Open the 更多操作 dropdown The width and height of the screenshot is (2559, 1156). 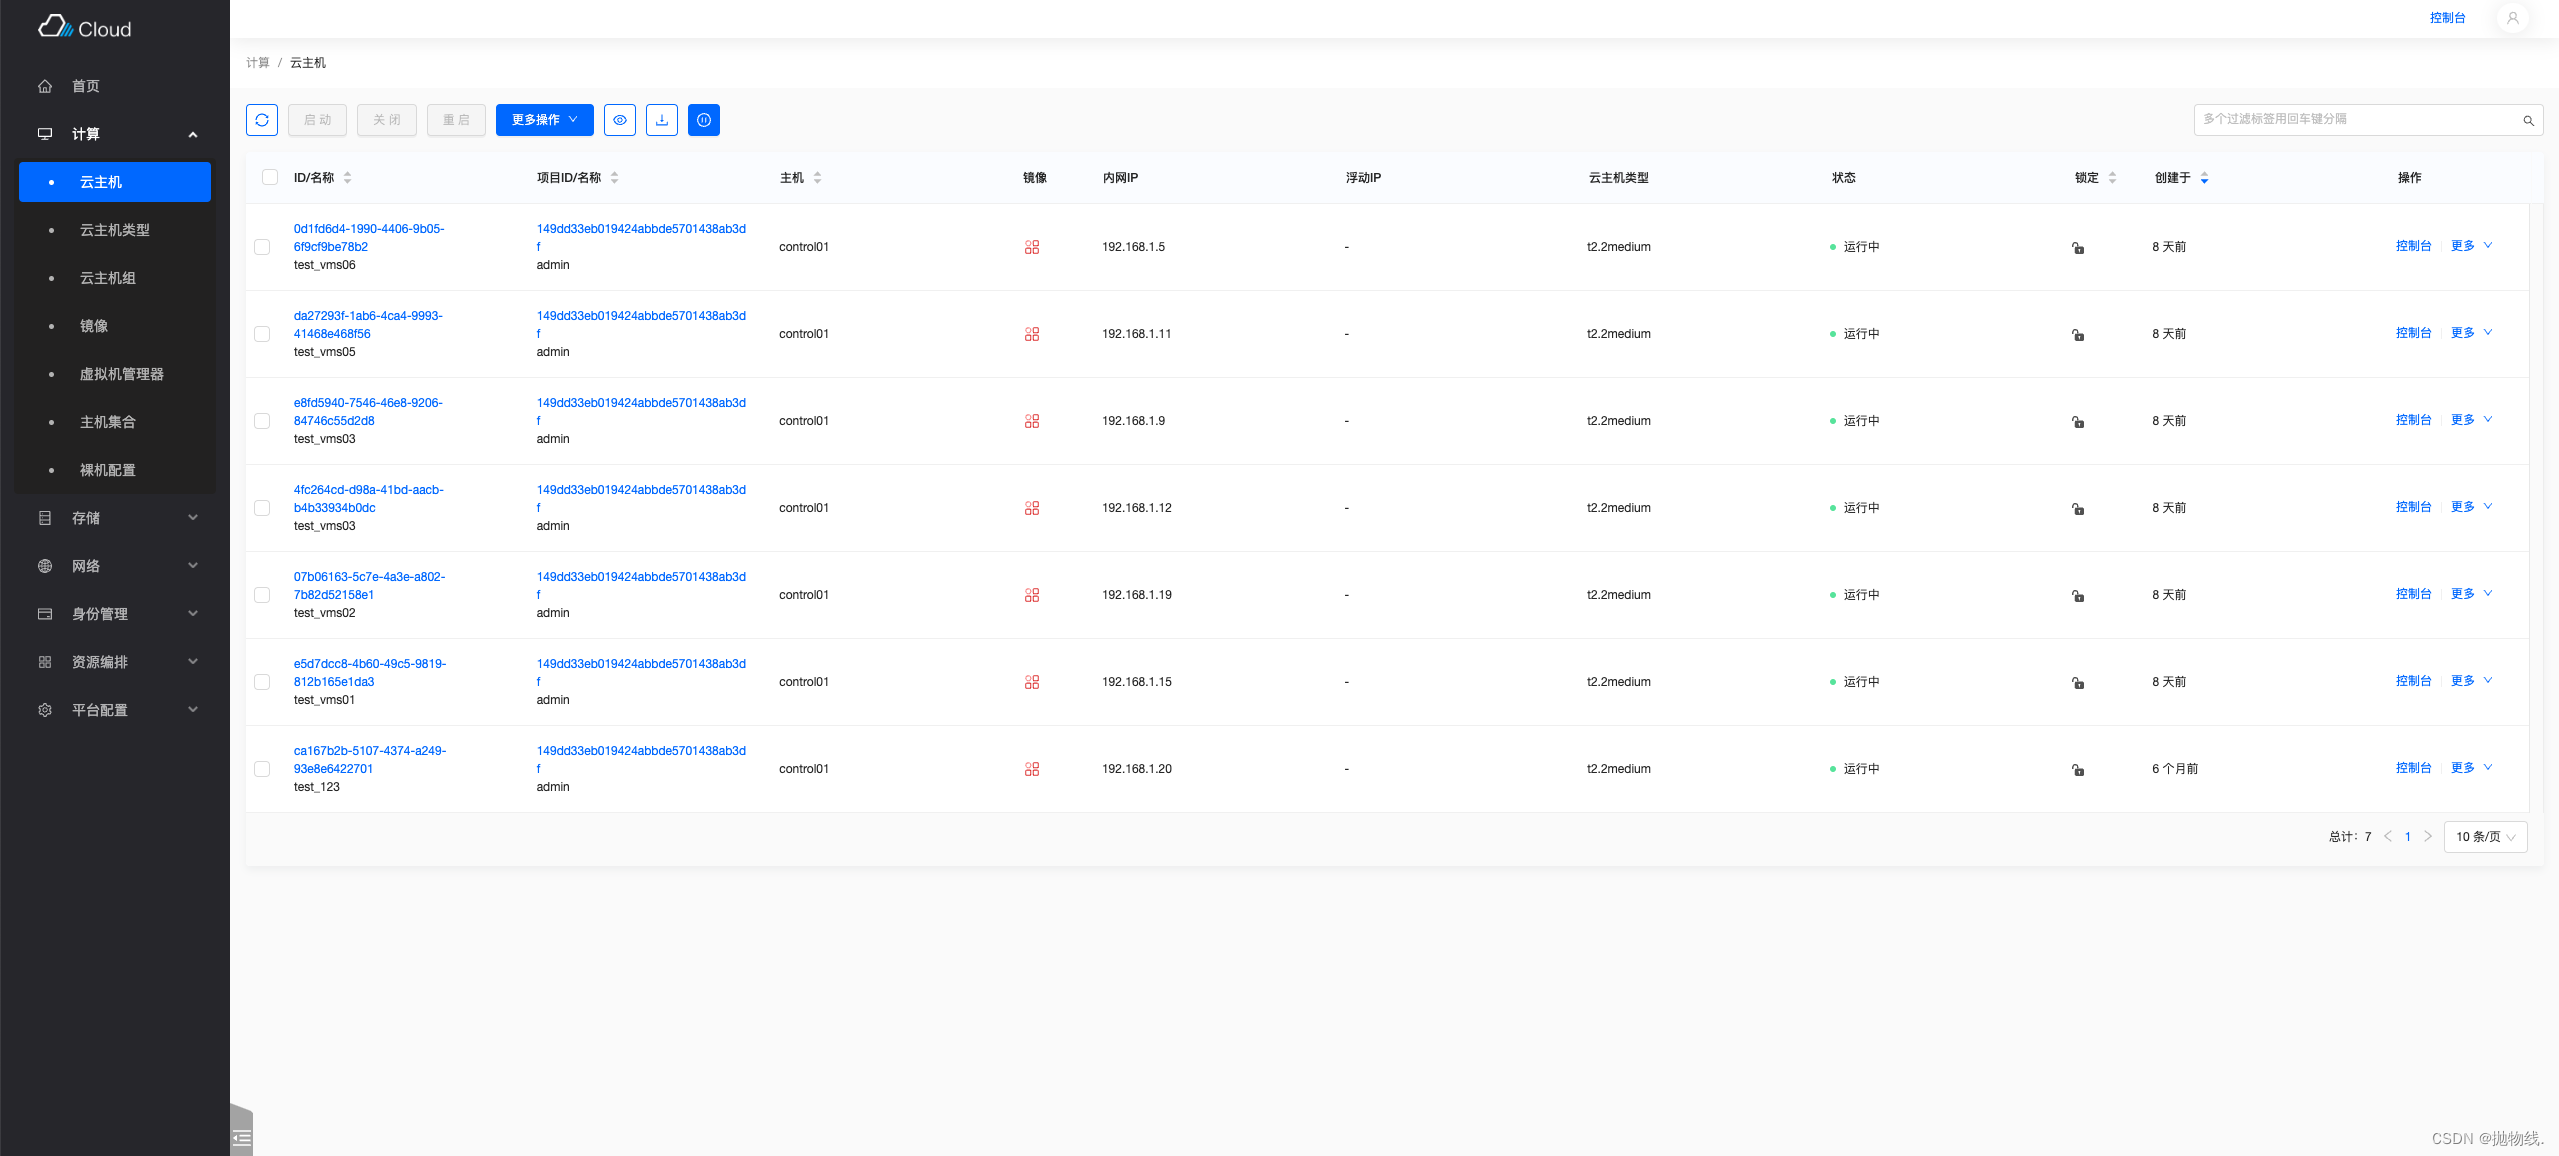544,119
